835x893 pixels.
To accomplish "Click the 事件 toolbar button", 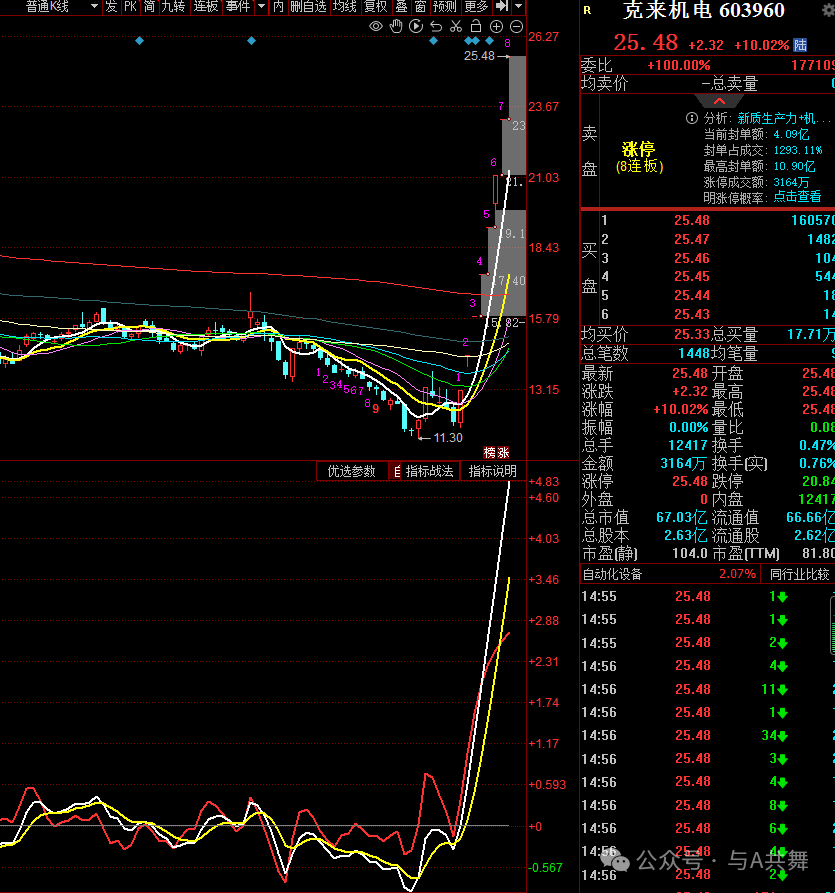I will point(238,7).
